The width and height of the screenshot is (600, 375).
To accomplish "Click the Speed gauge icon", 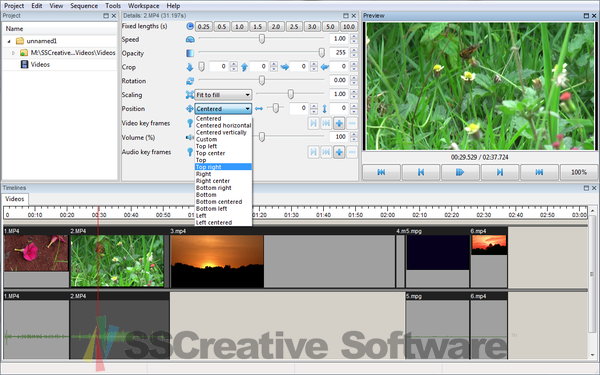I will click(190, 39).
